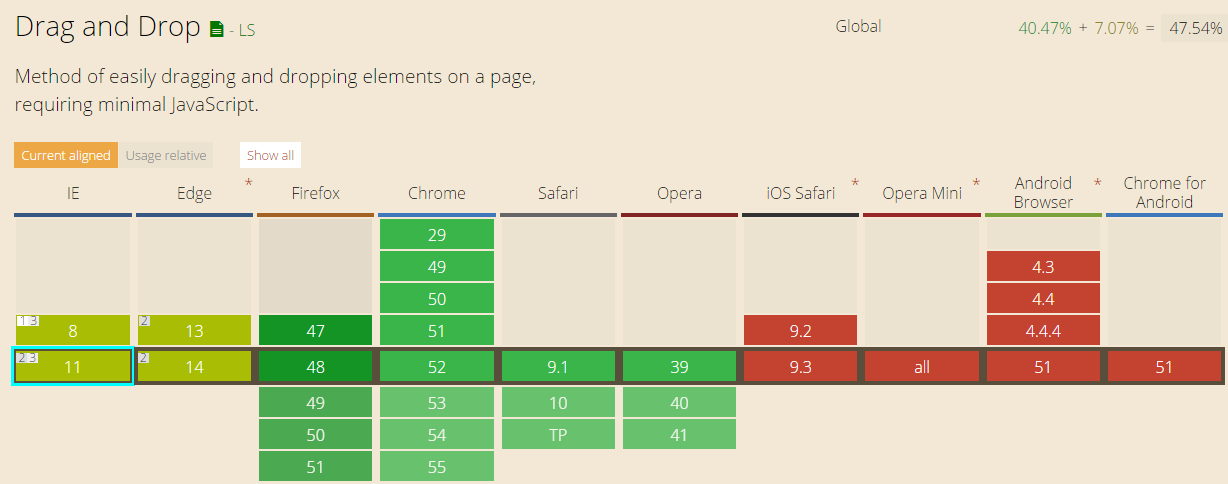Click the asterisk next to the Edge header
This screenshot has width=1228, height=484.
[248, 184]
